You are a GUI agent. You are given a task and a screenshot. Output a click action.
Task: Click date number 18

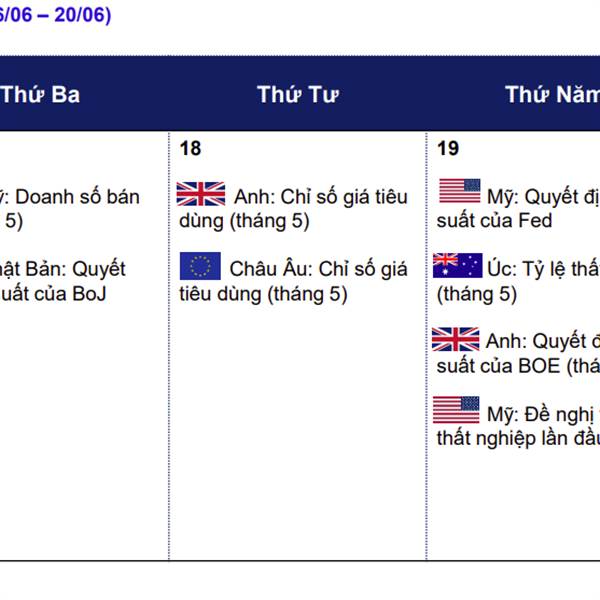coord(190,149)
